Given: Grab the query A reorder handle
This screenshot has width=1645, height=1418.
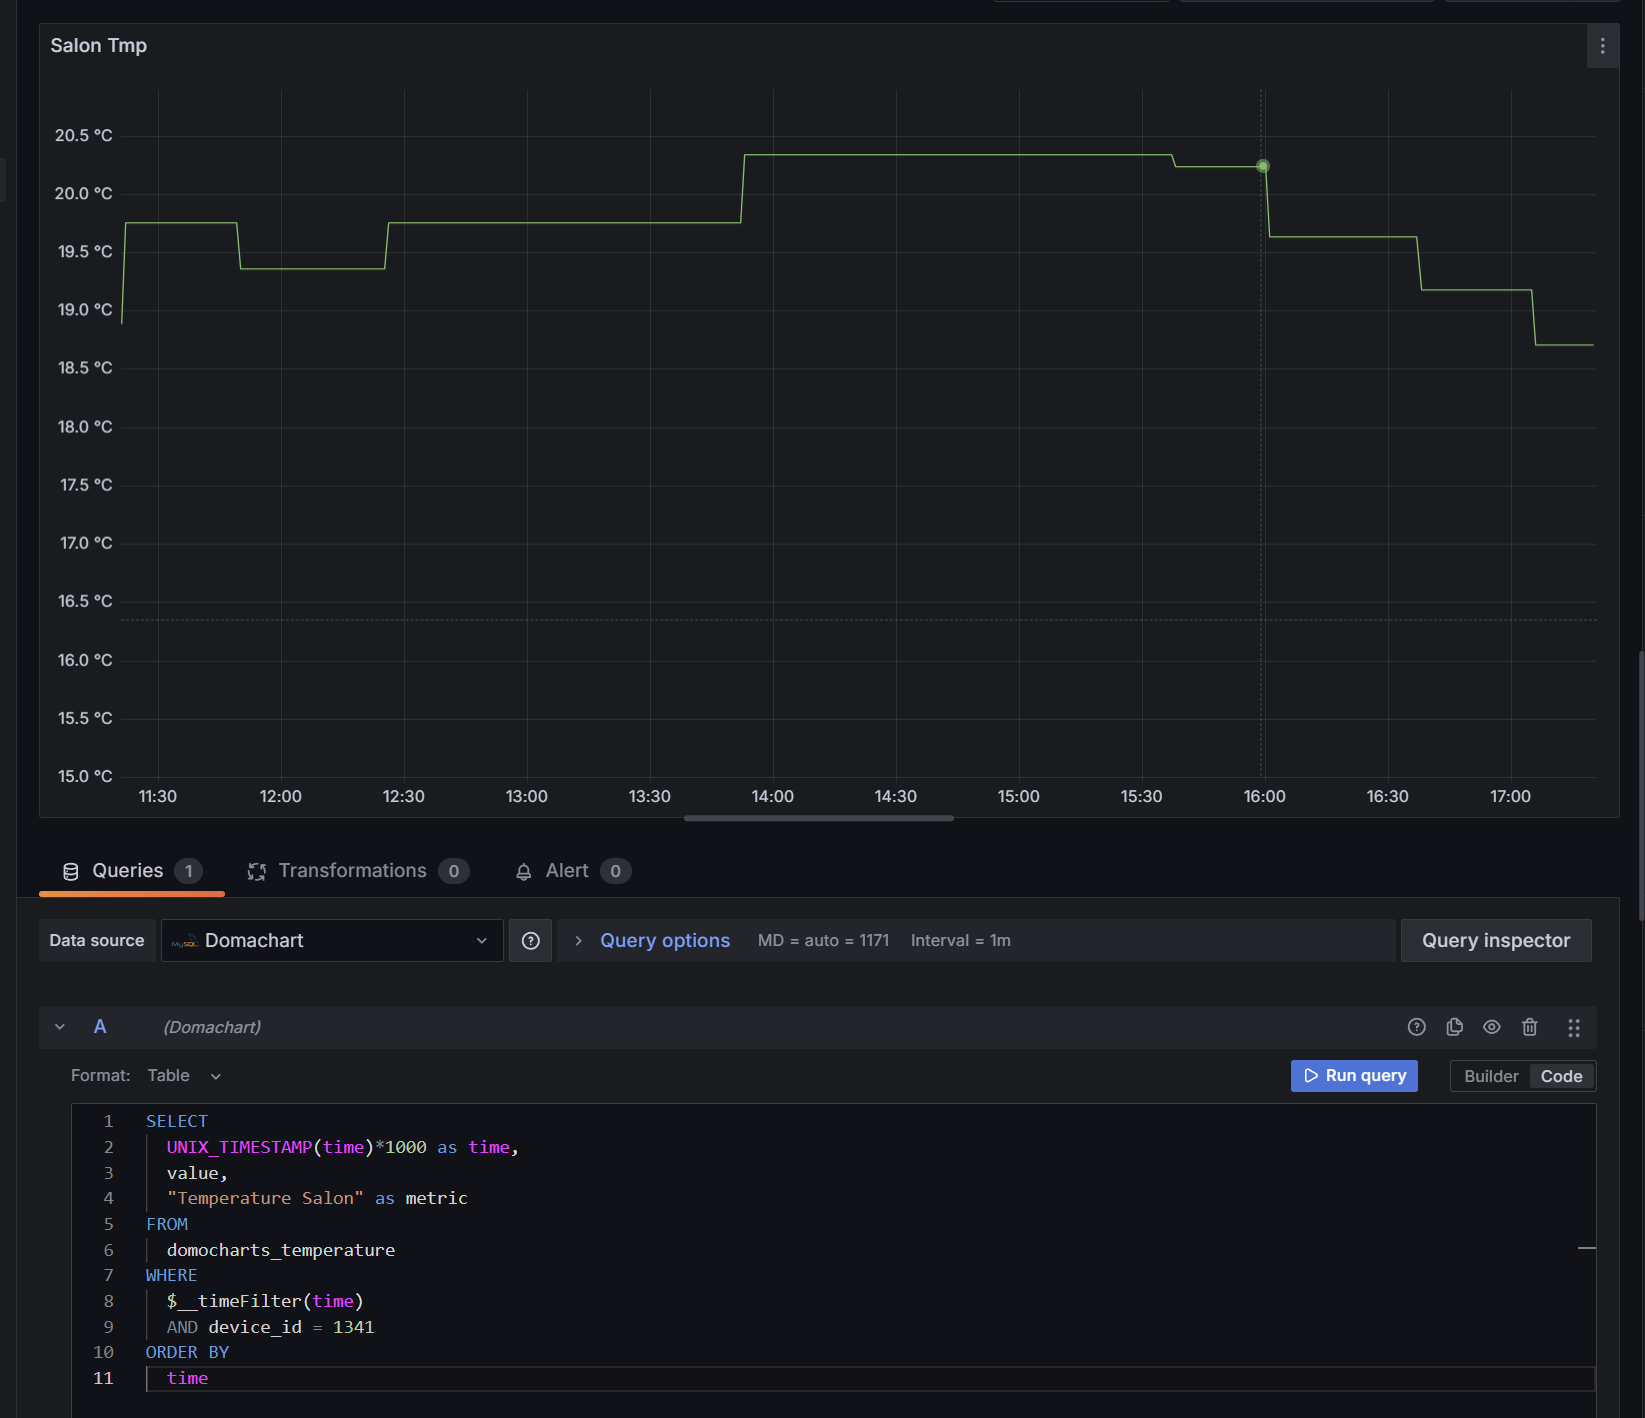Looking at the screenshot, I should pos(1573,1027).
